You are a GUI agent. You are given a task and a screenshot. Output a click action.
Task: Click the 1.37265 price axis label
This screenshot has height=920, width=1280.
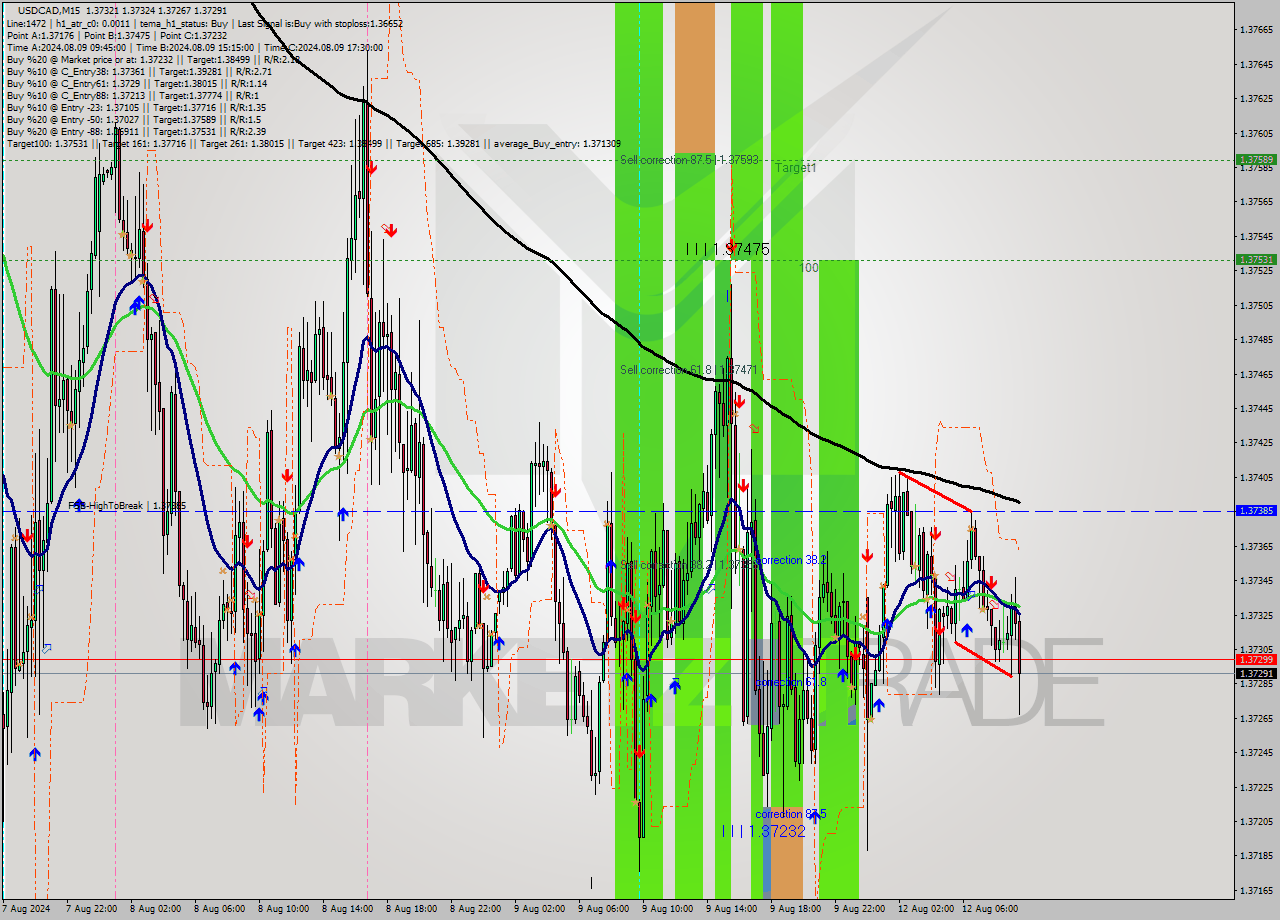coord(1256,718)
